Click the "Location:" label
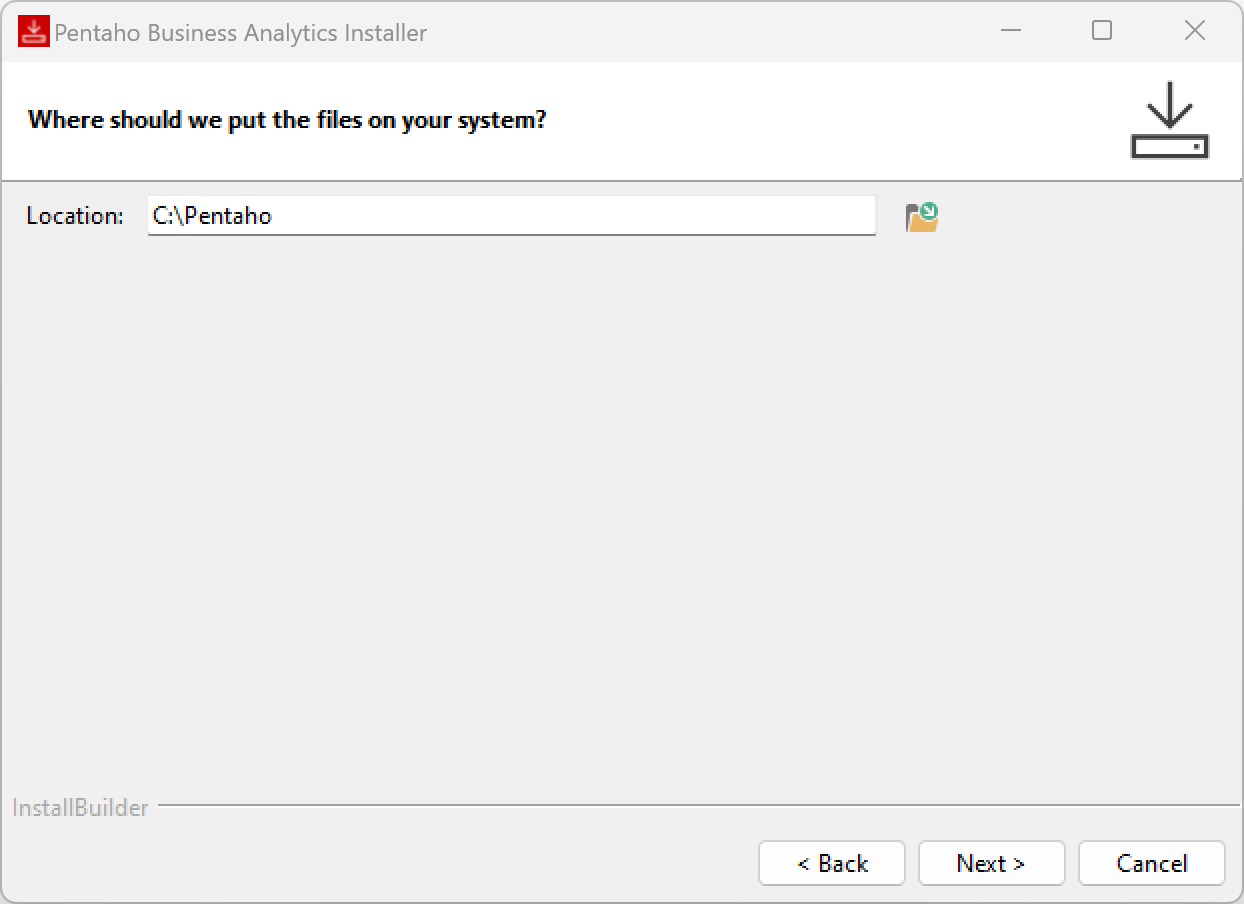This screenshot has height=904, width=1244. (x=75, y=216)
